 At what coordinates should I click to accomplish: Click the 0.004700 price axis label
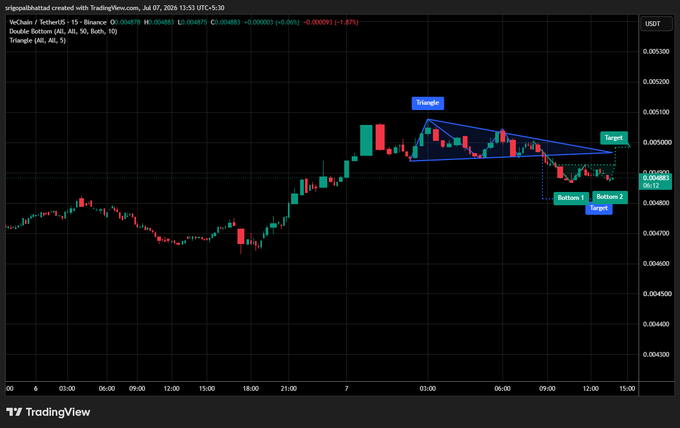pos(656,233)
